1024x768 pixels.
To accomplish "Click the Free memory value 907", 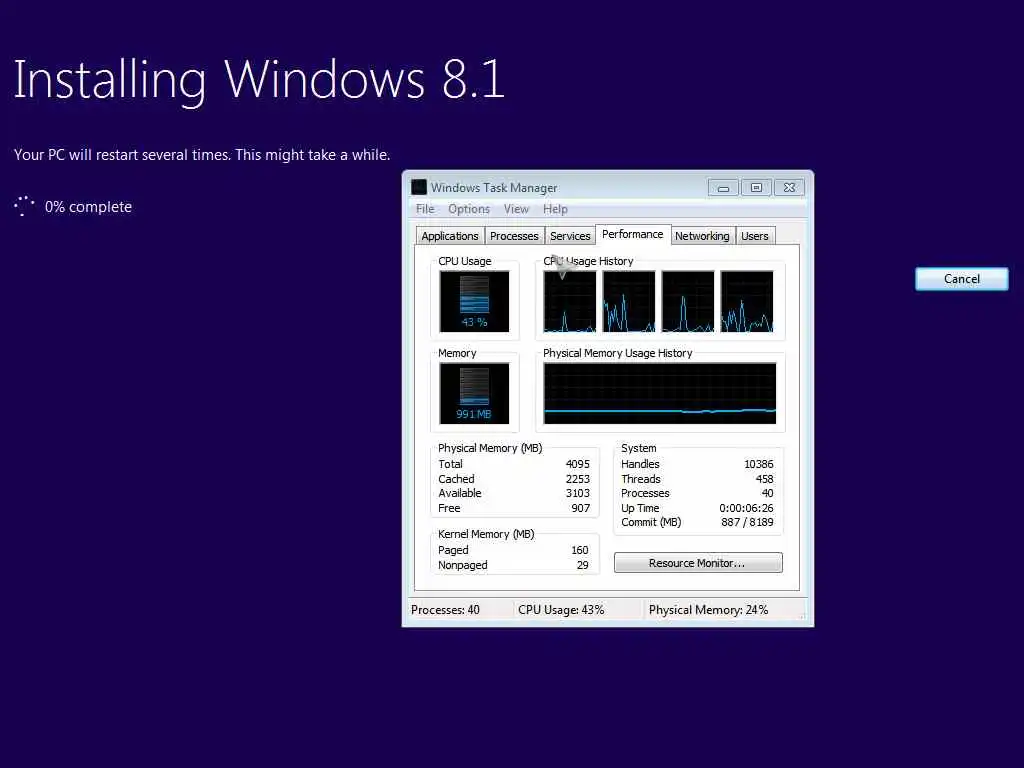I will pos(581,508).
